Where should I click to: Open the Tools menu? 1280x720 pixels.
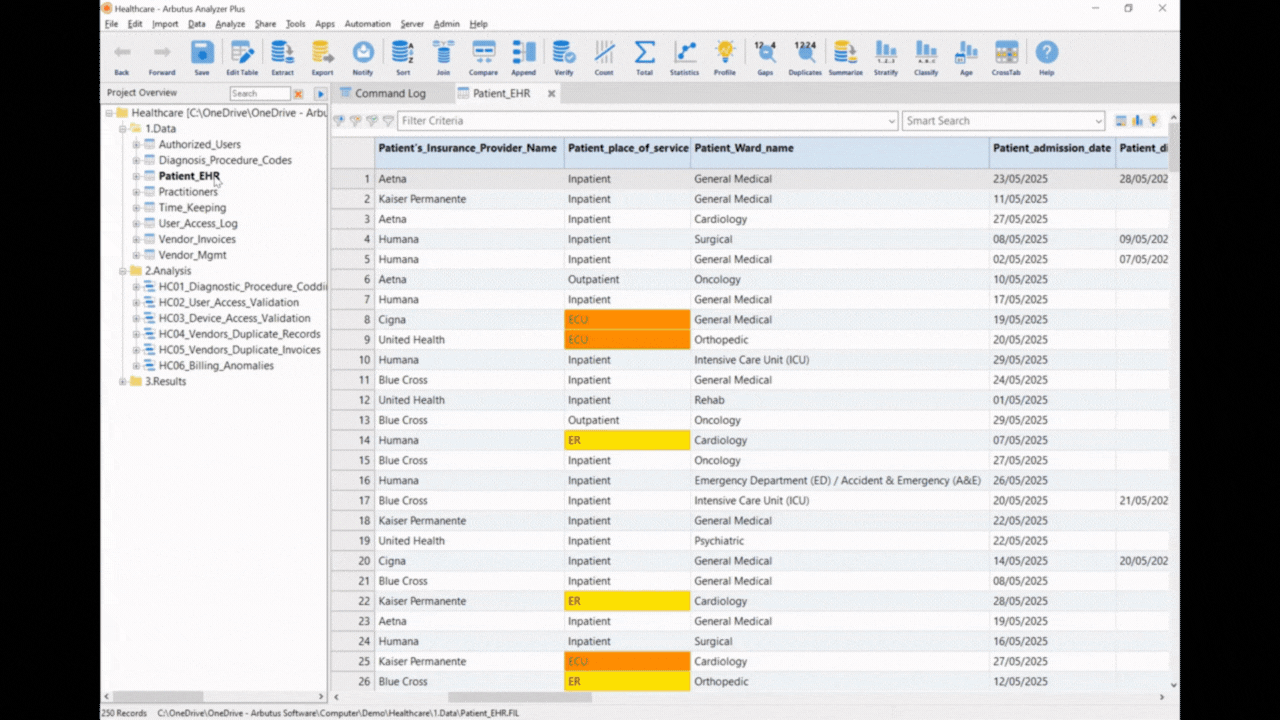point(295,24)
